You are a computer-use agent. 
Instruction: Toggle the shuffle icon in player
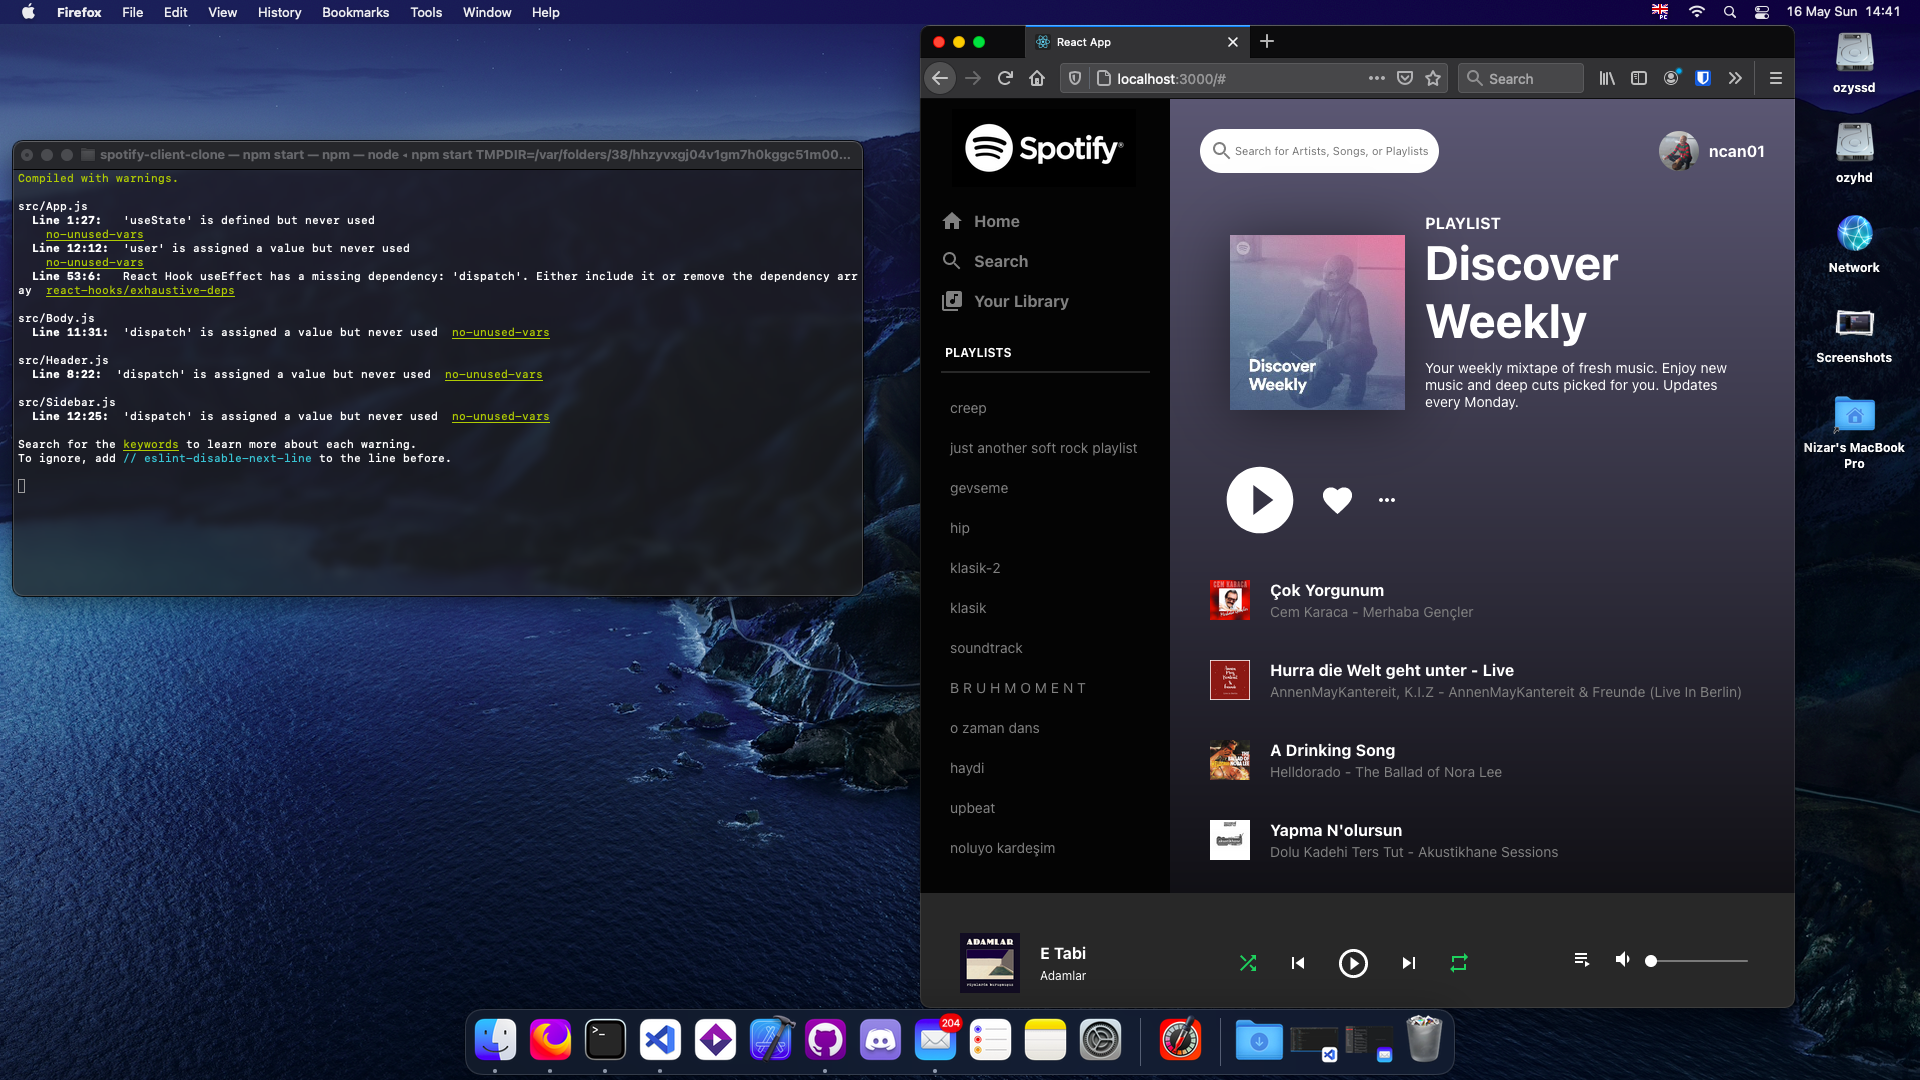pos(1248,963)
